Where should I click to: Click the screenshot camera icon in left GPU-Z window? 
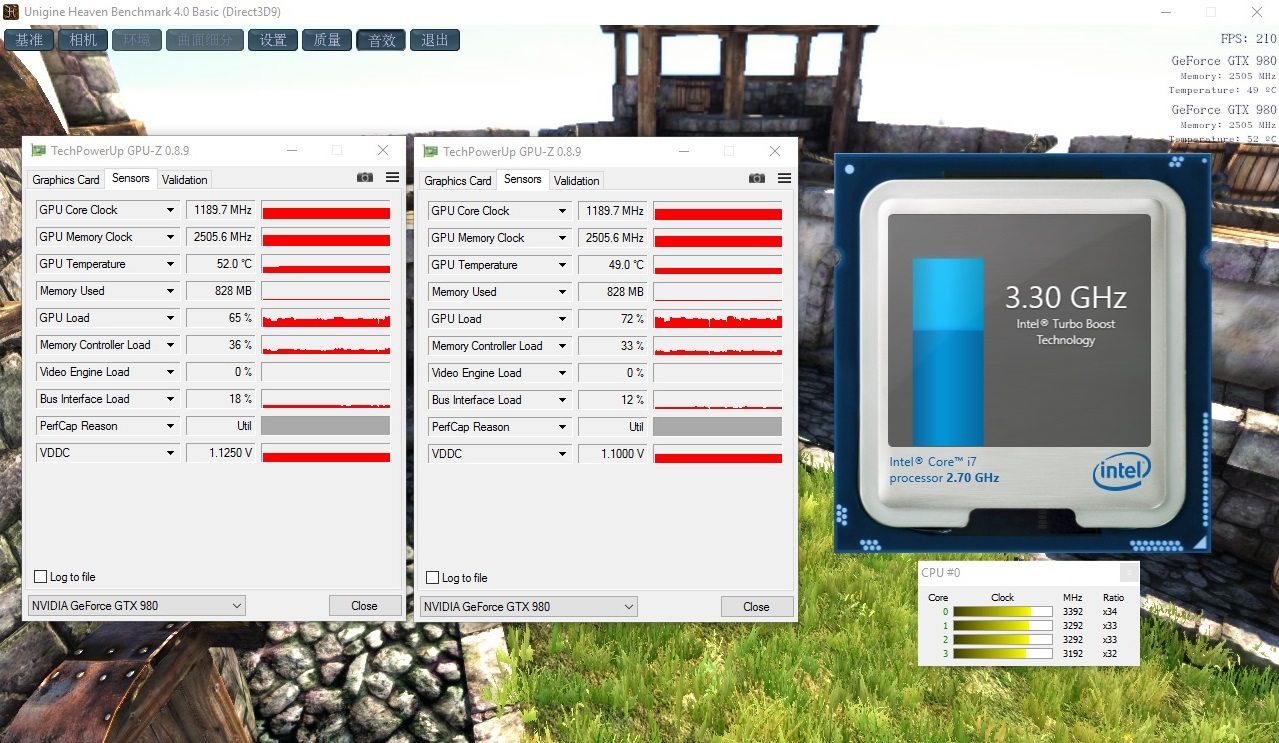(365, 177)
